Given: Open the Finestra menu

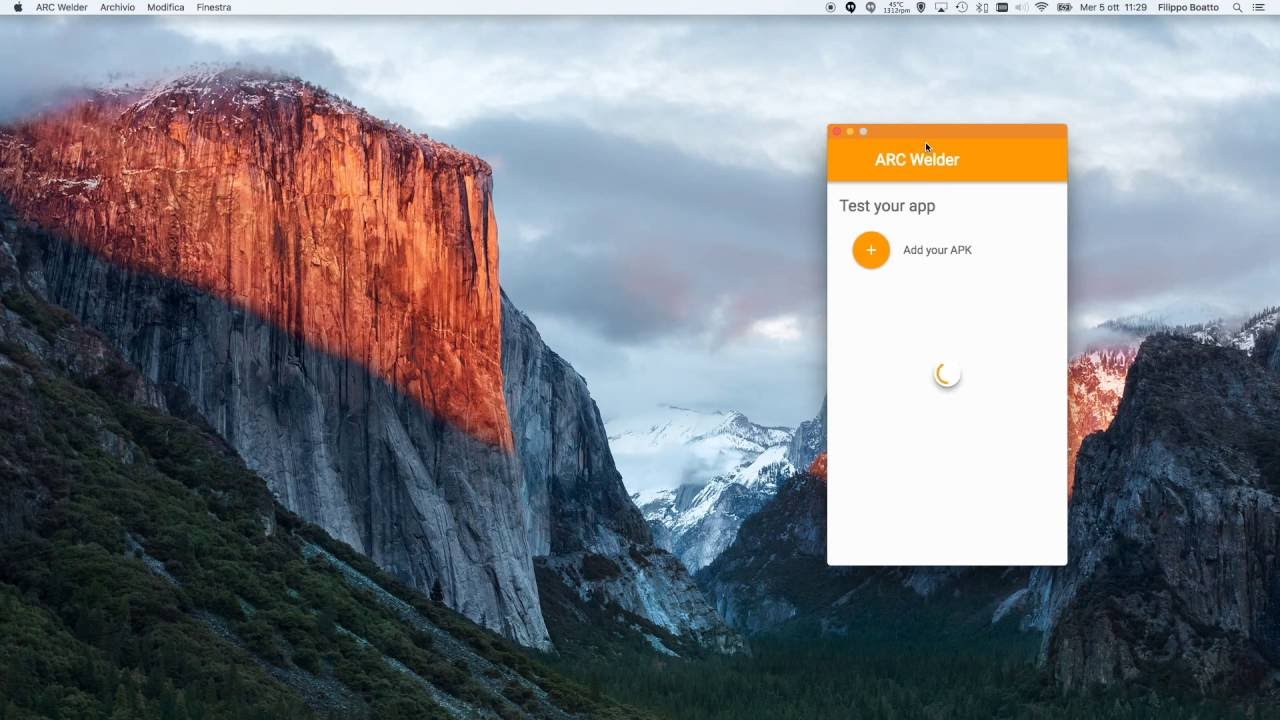Looking at the screenshot, I should (x=214, y=7).
